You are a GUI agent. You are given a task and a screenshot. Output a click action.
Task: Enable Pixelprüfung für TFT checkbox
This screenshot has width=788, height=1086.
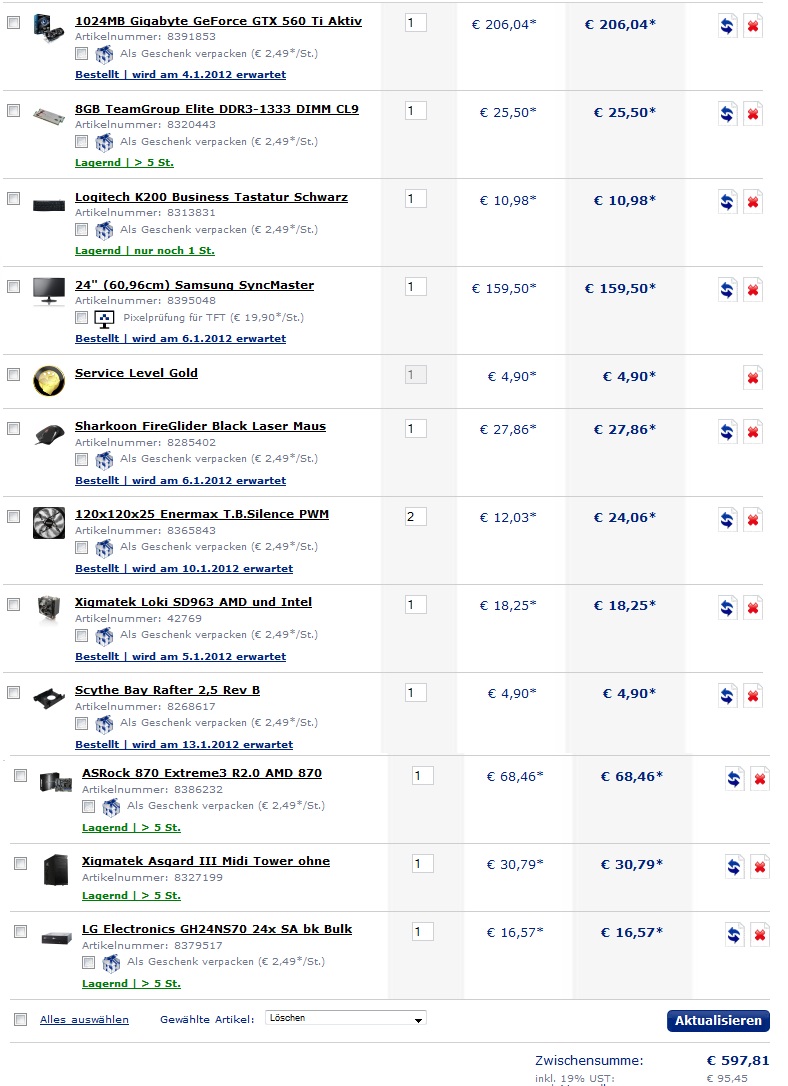click(82, 317)
